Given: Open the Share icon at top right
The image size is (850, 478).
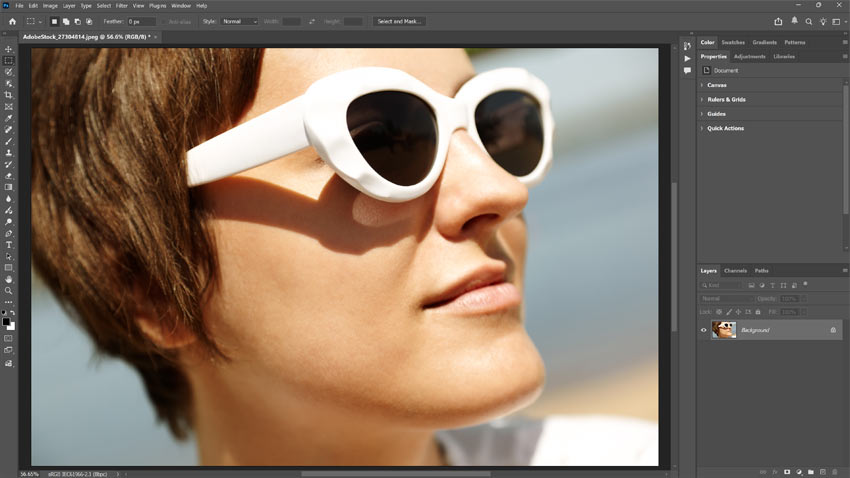Looking at the screenshot, I should [x=778, y=22].
